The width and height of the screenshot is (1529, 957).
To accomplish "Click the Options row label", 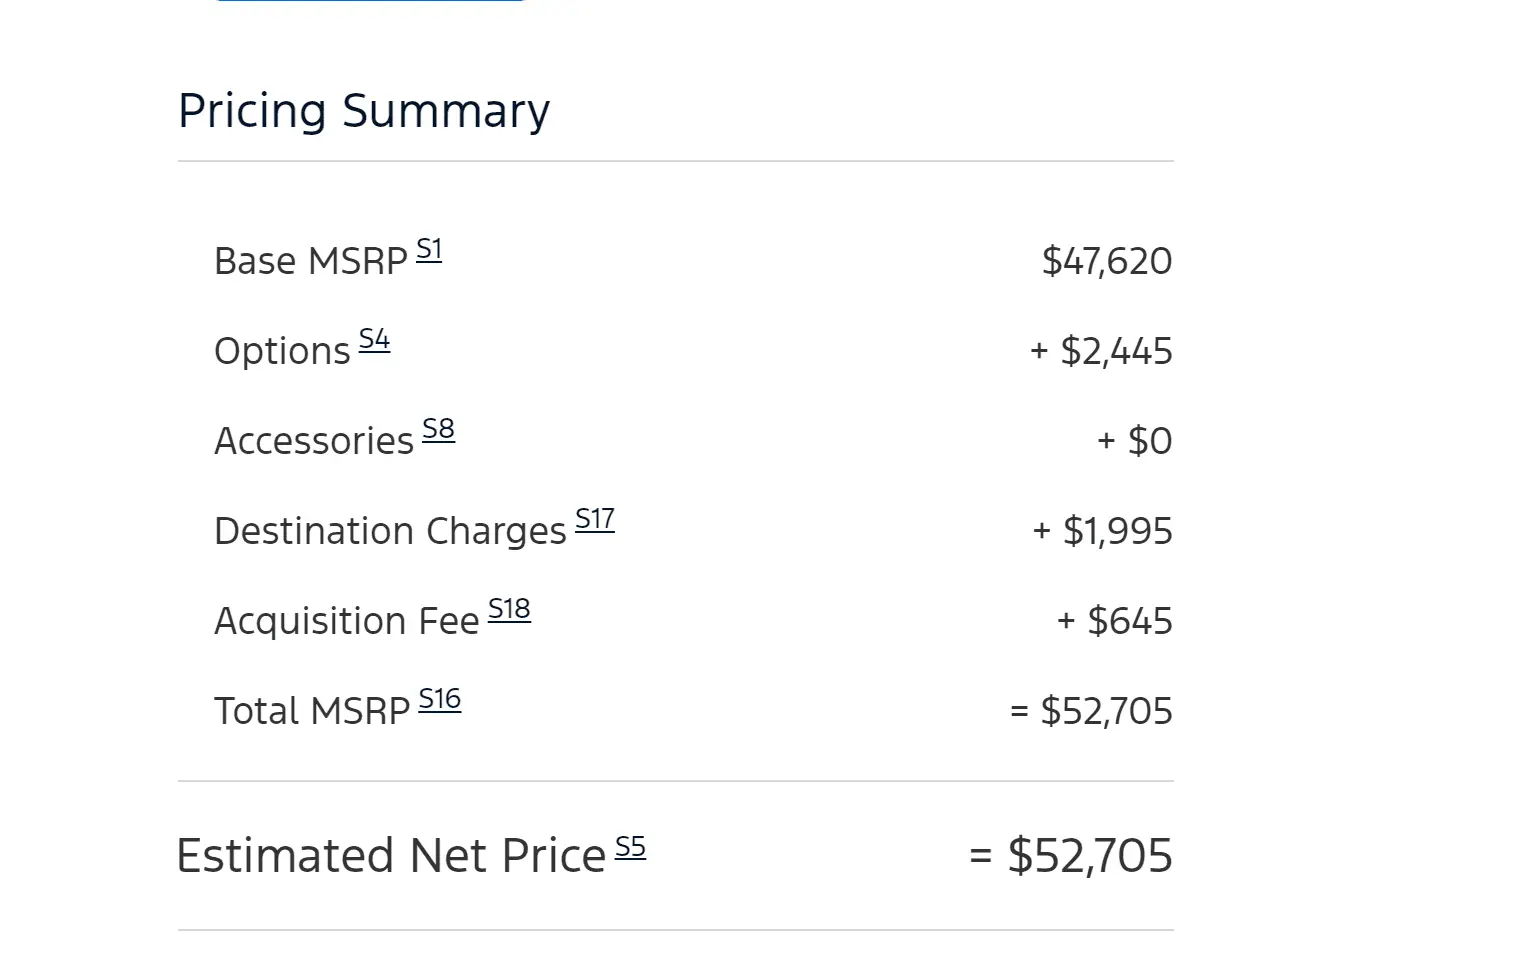I will pos(282,352).
